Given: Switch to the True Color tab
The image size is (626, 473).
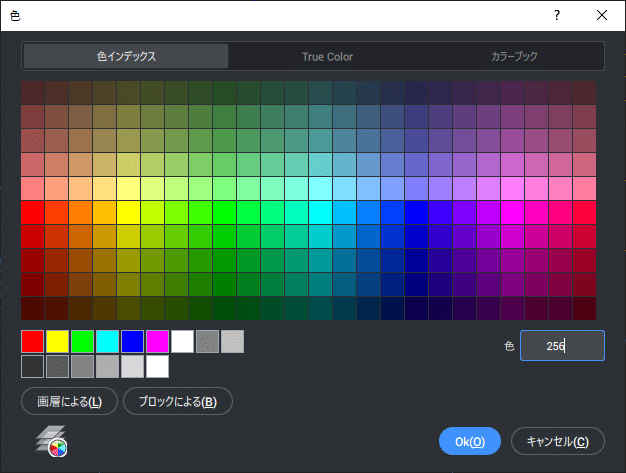Looking at the screenshot, I should [x=327, y=56].
